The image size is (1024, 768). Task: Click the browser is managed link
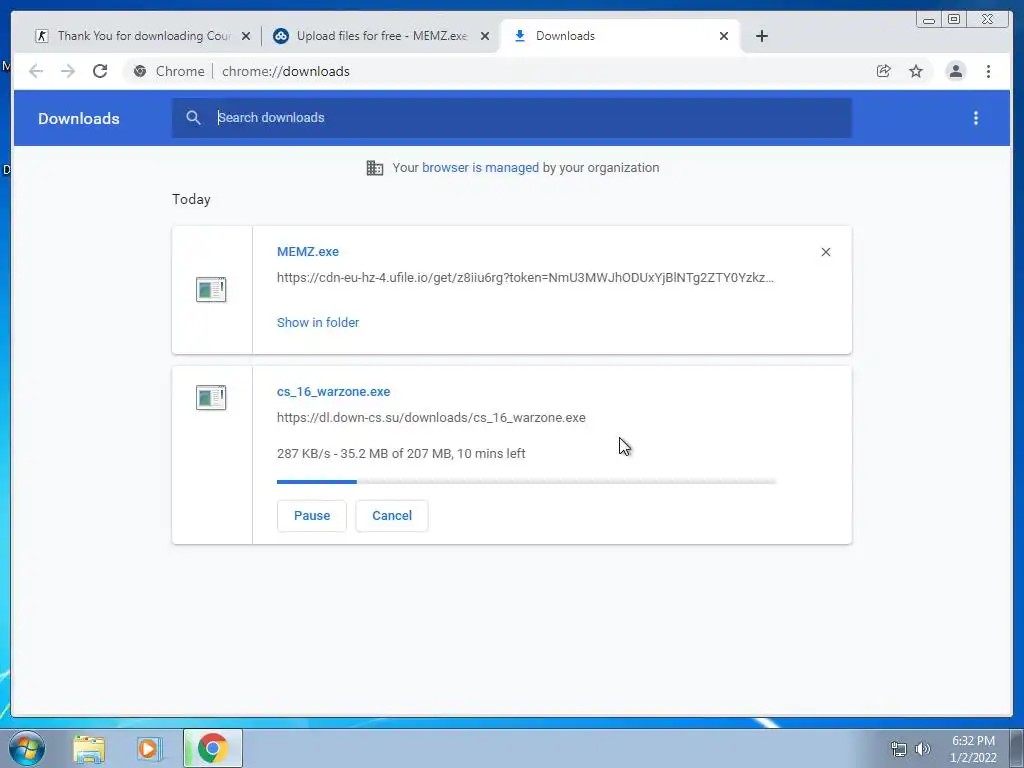pyautogui.click(x=480, y=168)
